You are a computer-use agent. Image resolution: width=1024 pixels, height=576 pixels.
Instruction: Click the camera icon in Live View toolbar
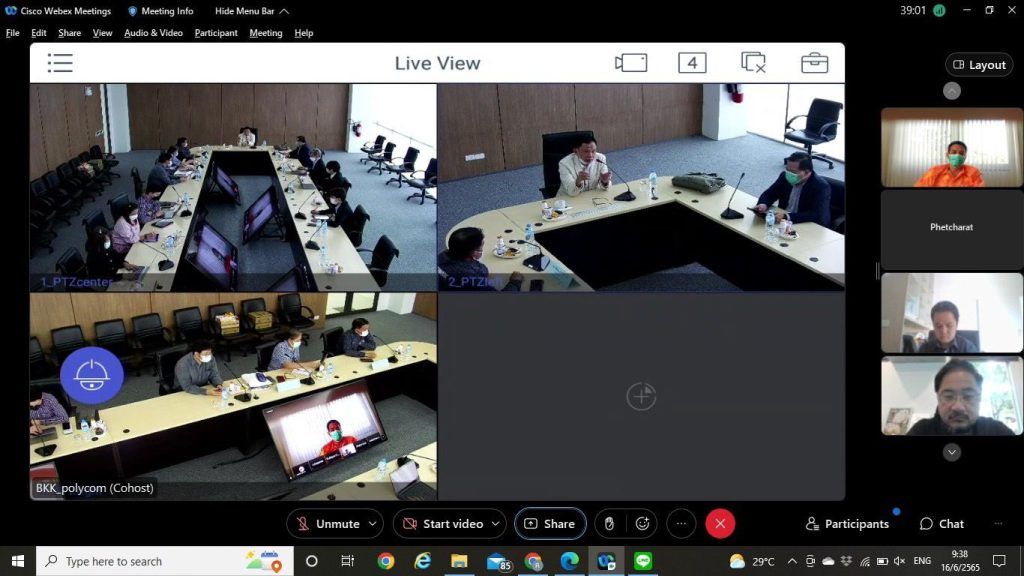point(631,63)
